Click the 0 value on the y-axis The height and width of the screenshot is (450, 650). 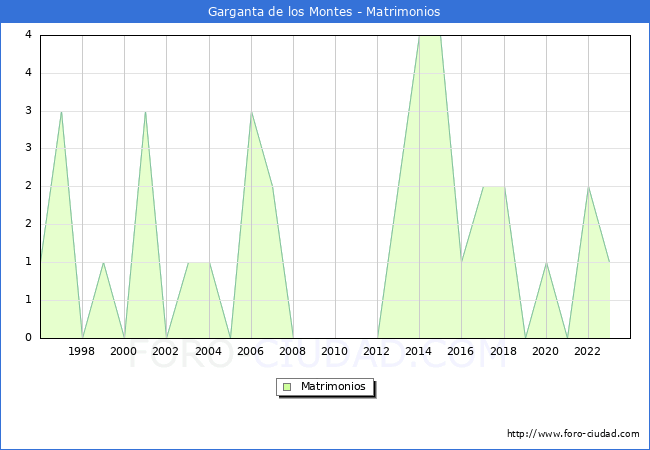28,337
